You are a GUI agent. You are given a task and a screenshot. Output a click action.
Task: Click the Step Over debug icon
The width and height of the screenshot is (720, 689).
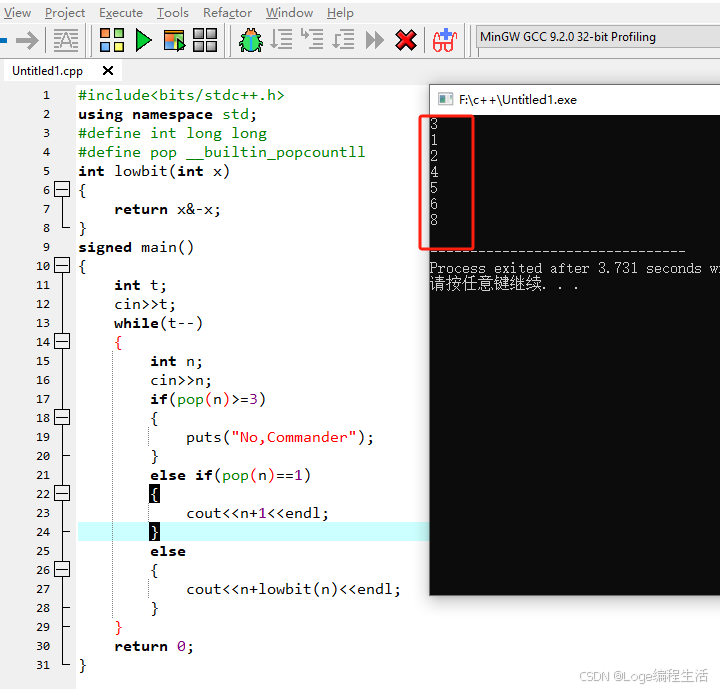coord(281,40)
